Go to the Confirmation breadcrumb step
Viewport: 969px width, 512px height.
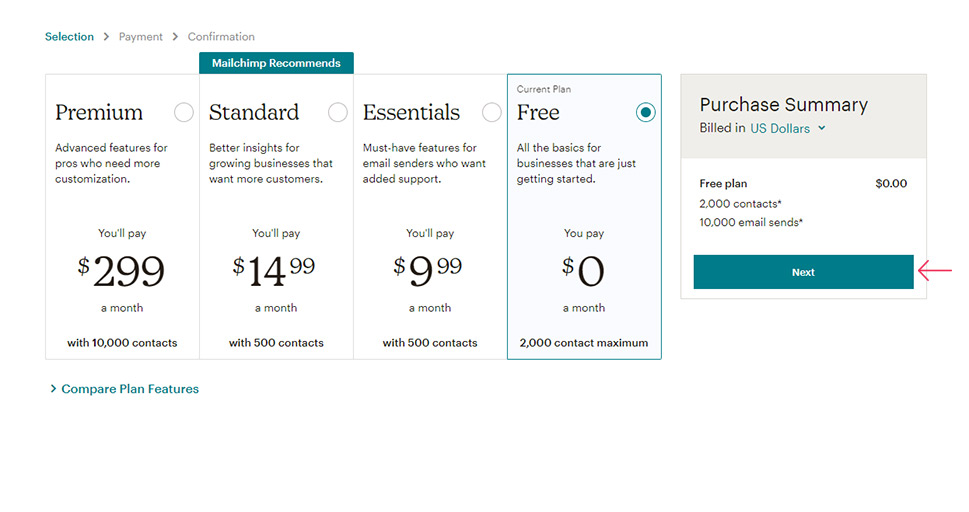(x=221, y=36)
